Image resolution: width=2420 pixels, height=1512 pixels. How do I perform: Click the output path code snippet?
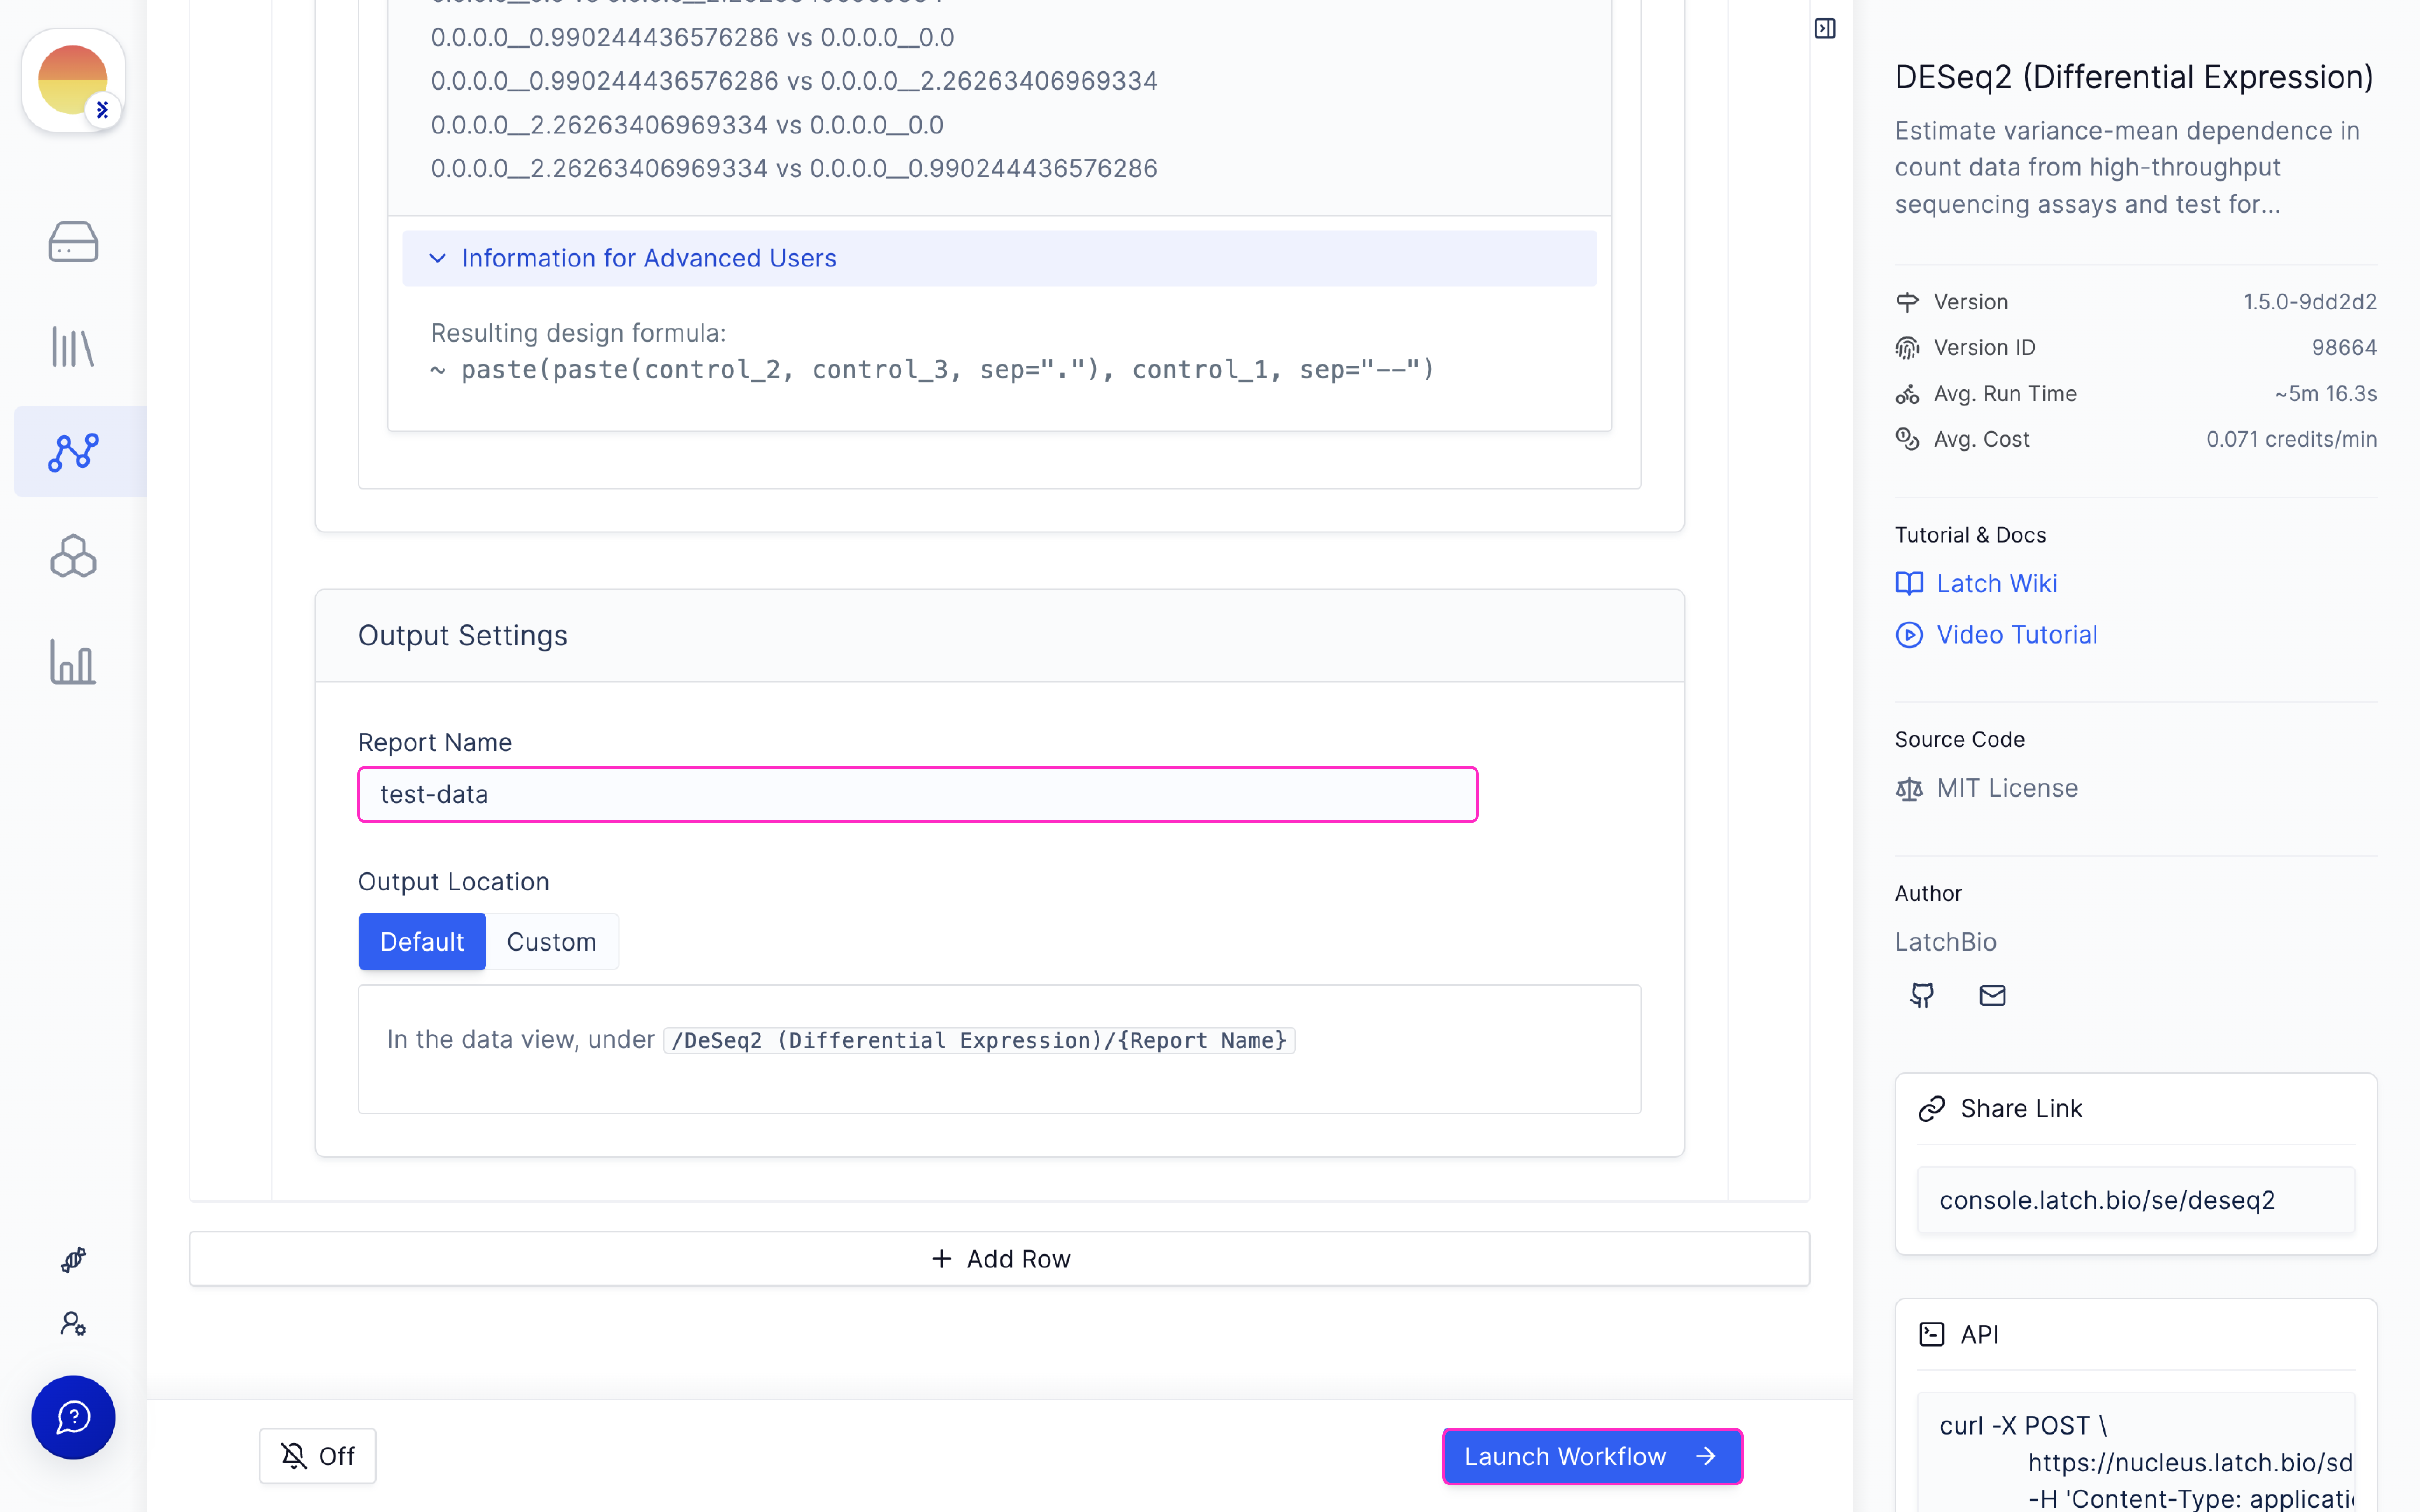[979, 1040]
